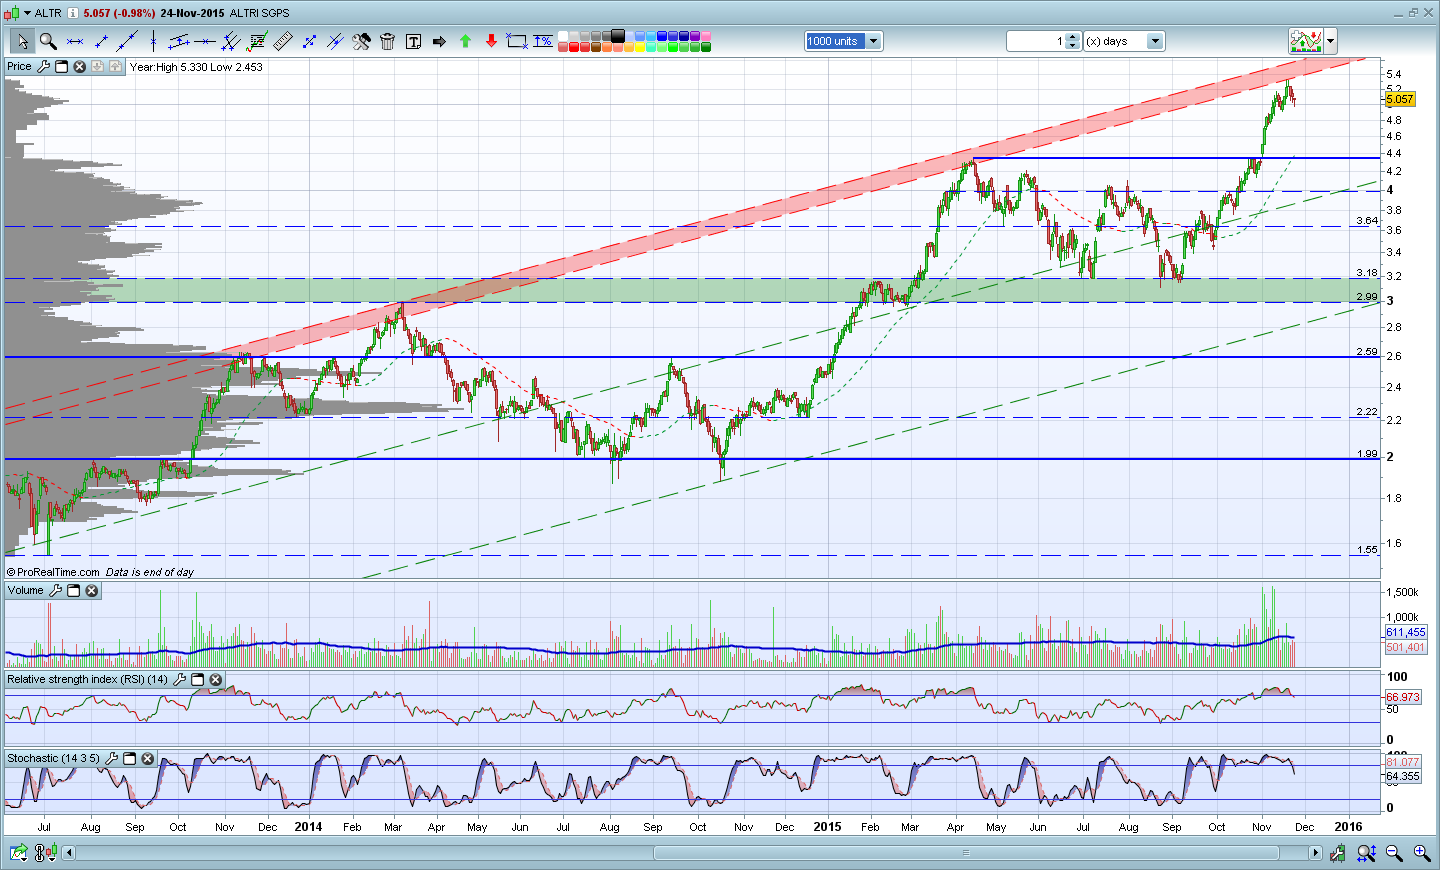
Task: Choose the green up arrow marker tool
Action: 465,41
